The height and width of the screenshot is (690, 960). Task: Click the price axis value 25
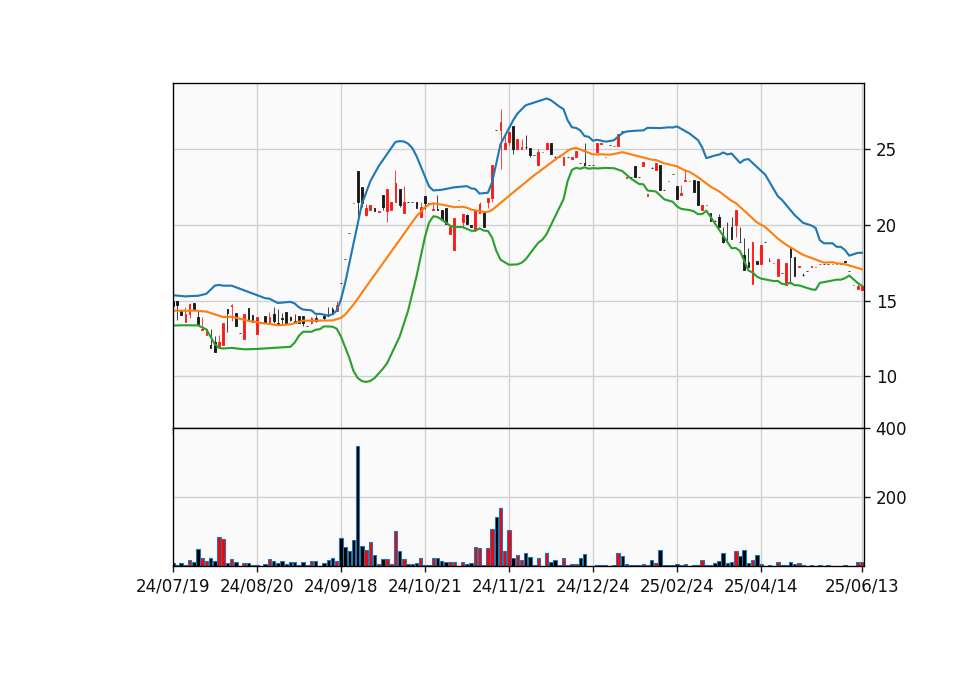tap(886, 150)
